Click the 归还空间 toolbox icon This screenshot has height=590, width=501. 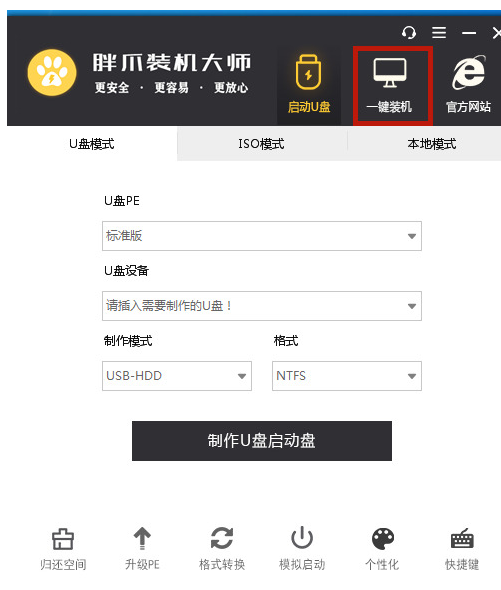point(63,538)
